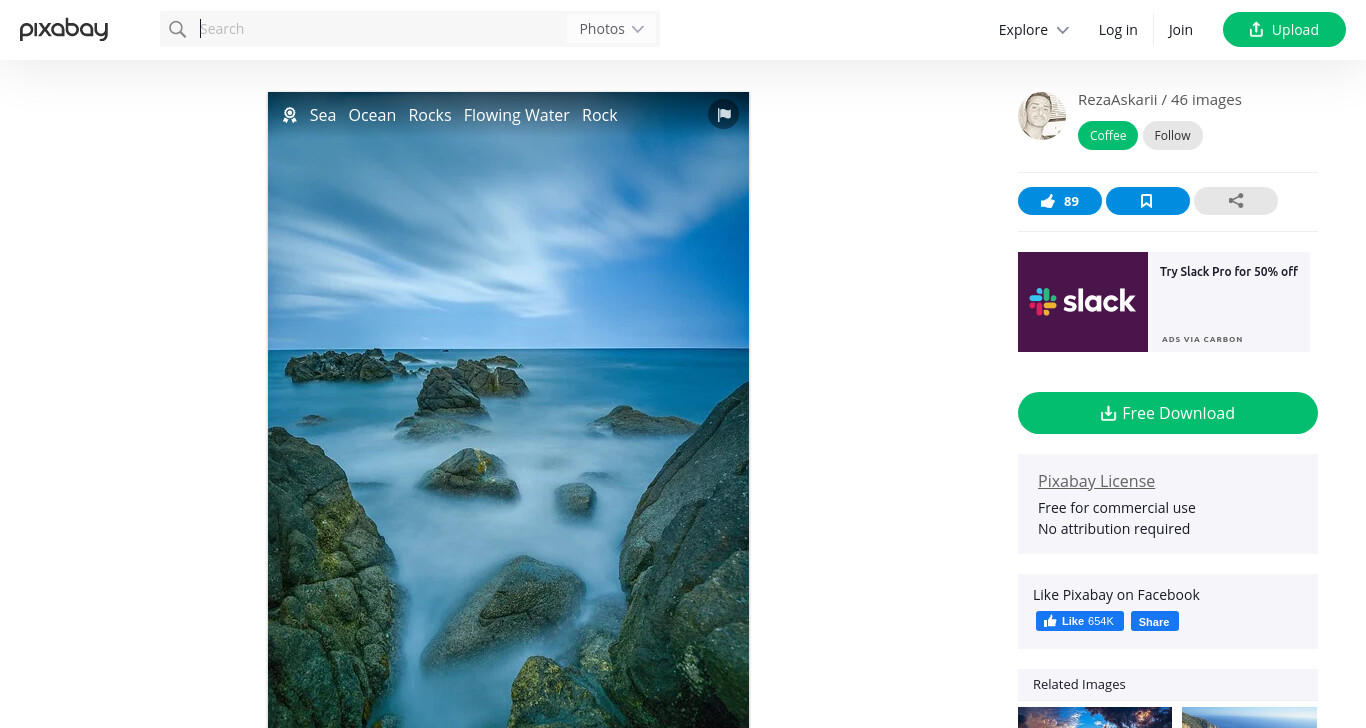Expand the Explore menu
The width and height of the screenshot is (1366, 728).
1034,30
